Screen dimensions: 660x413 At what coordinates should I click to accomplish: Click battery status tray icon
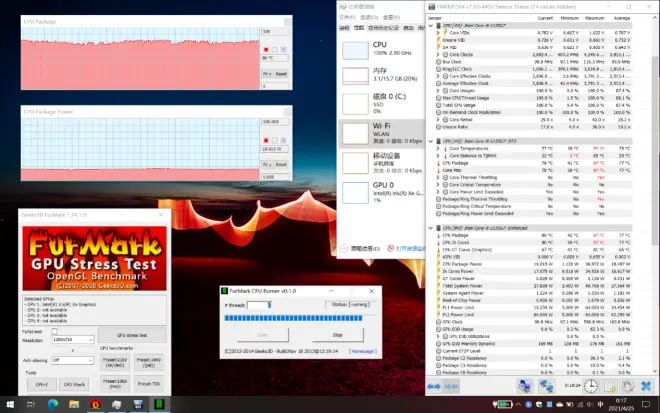point(503,405)
